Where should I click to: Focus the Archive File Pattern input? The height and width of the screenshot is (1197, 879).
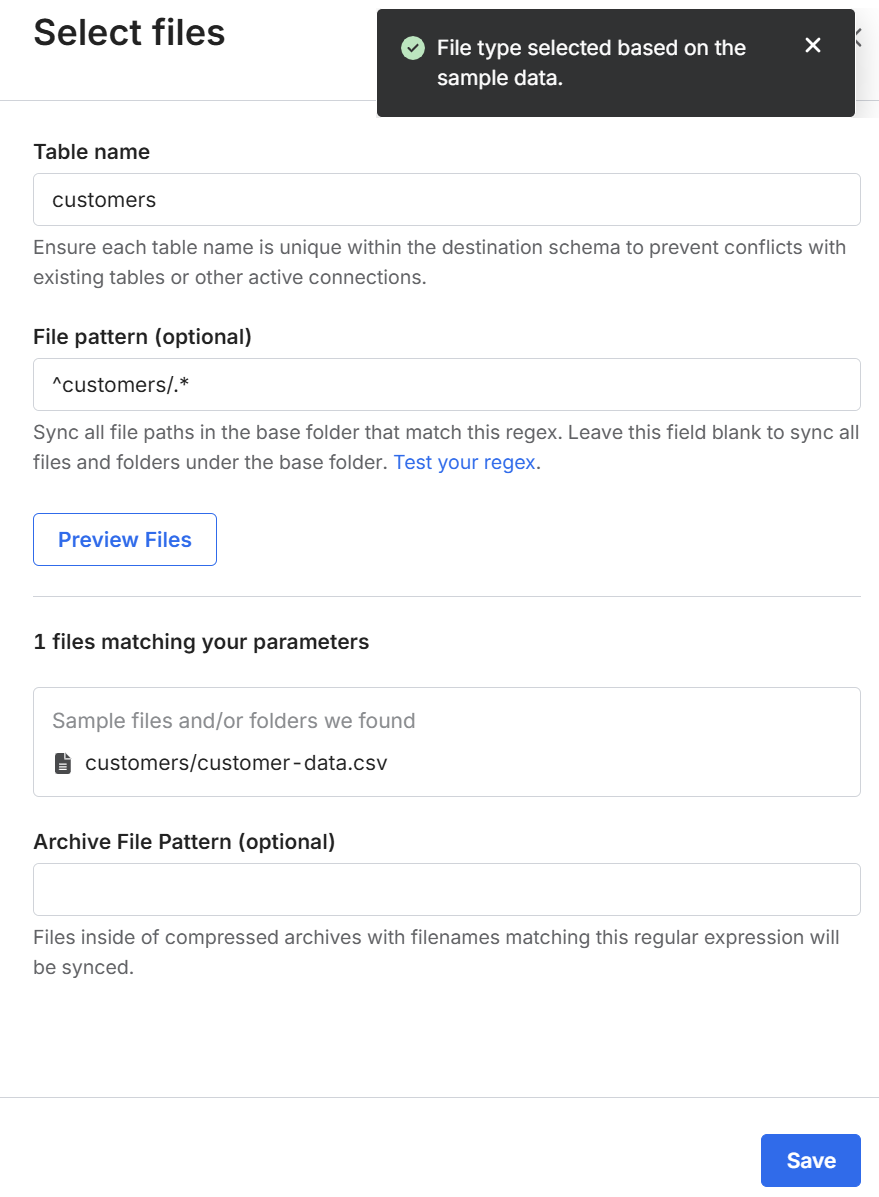click(x=446, y=889)
